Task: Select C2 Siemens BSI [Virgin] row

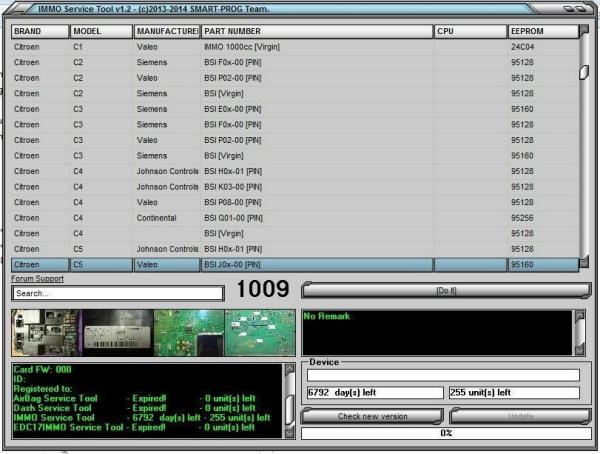Action: pos(295,93)
